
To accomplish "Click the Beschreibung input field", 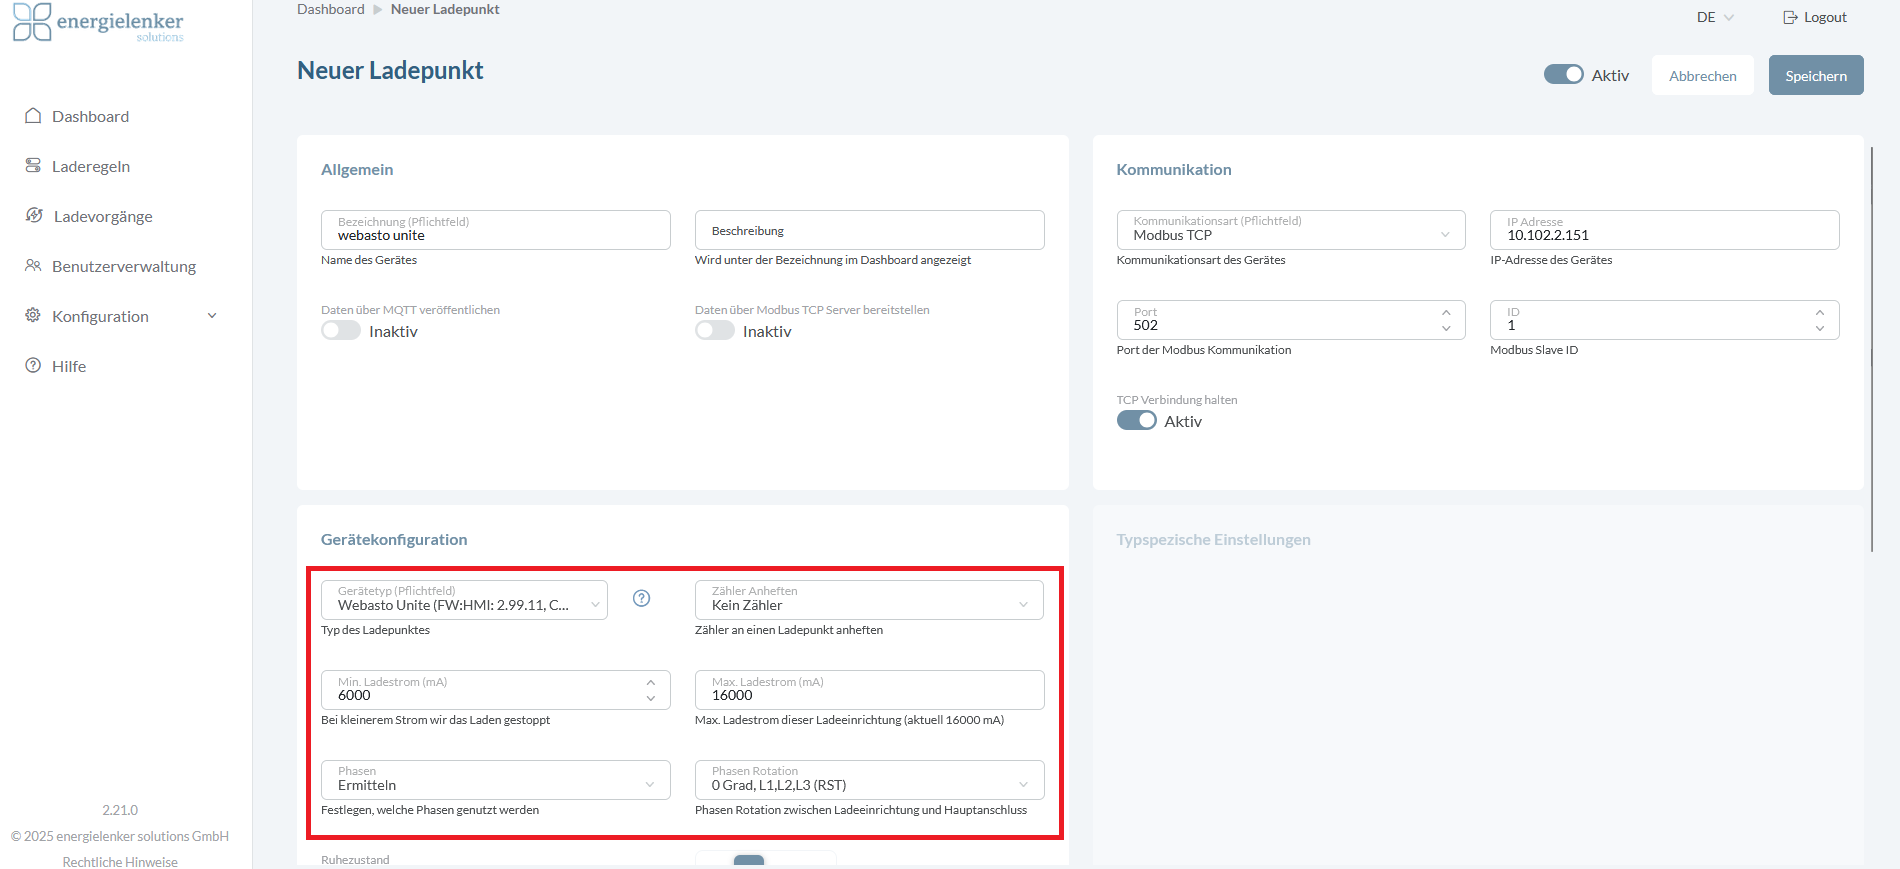I will click(869, 230).
